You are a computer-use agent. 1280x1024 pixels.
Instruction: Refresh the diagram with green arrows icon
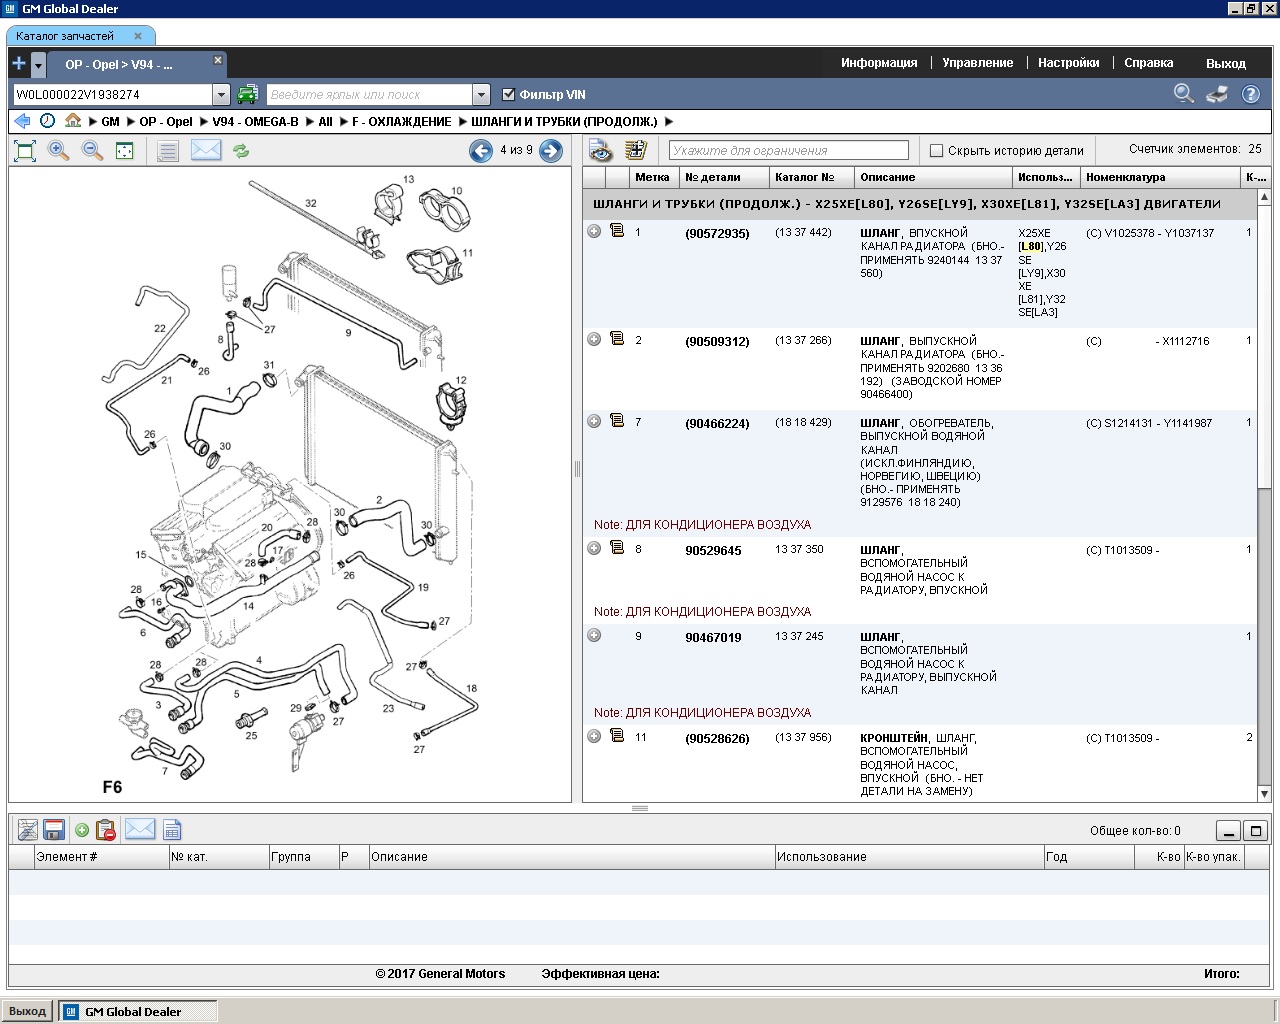(241, 151)
